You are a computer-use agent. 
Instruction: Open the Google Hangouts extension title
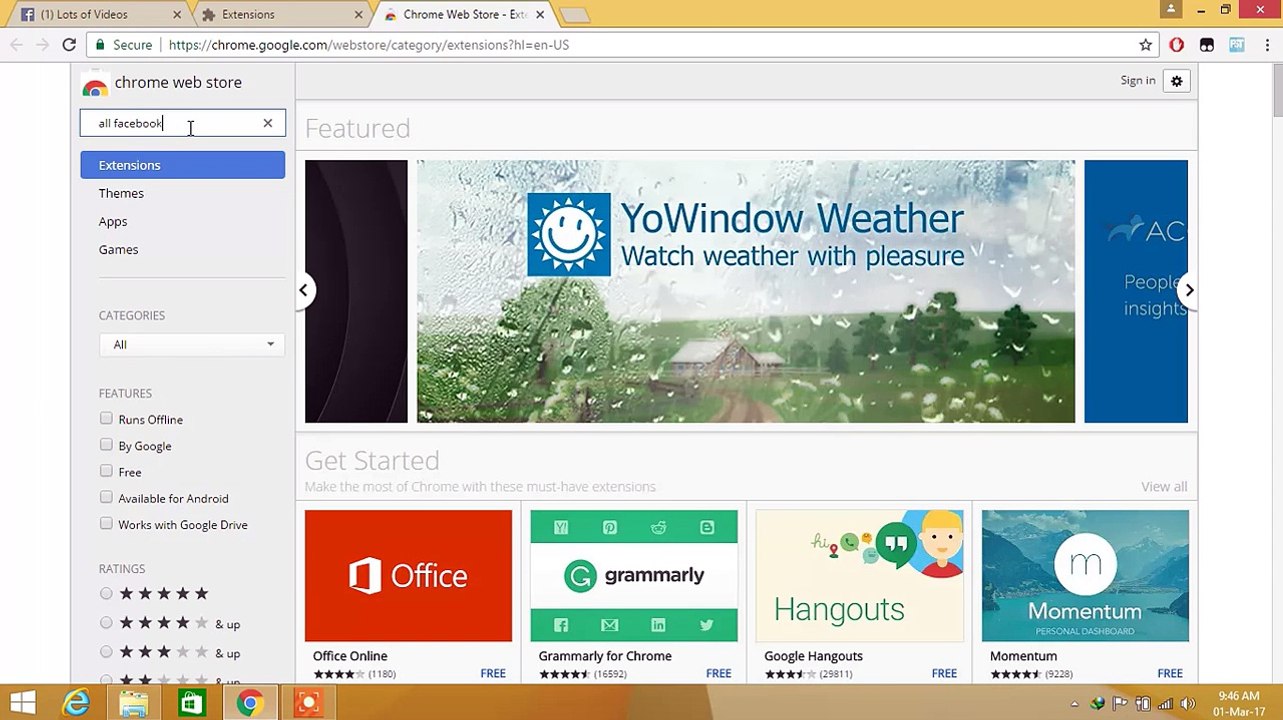click(813, 656)
